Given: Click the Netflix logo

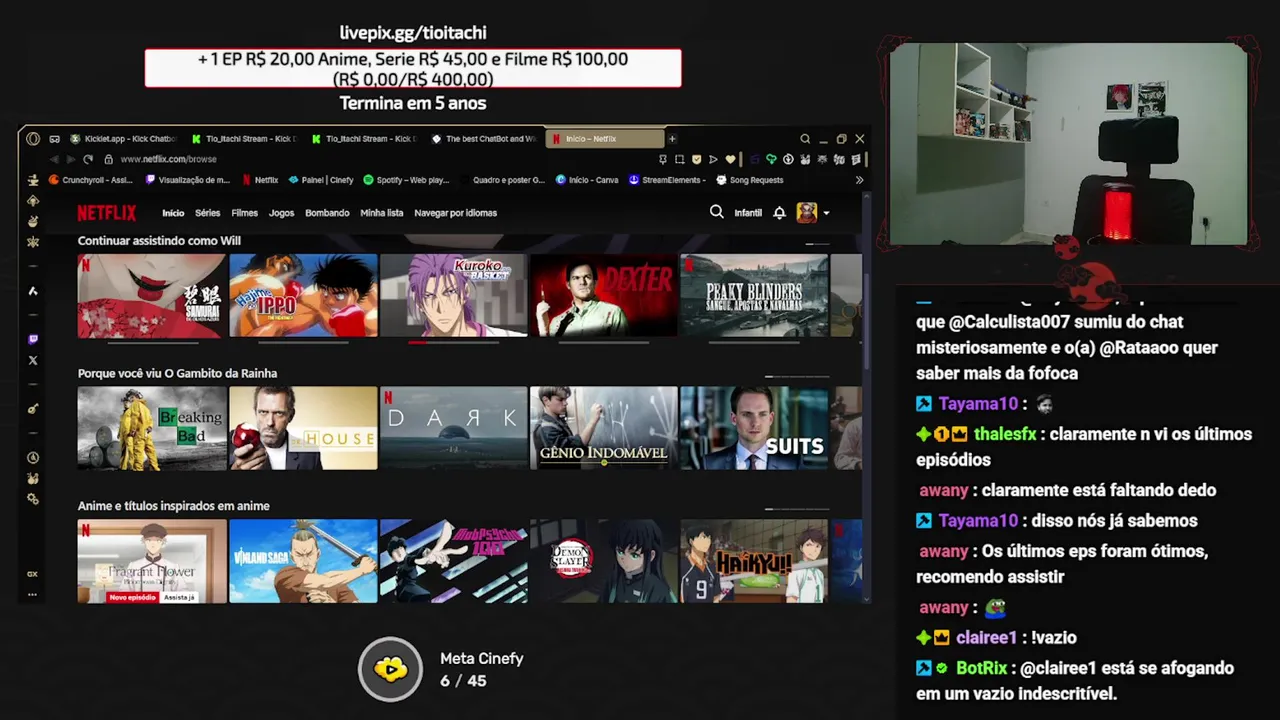Looking at the screenshot, I should coord(107,213).
